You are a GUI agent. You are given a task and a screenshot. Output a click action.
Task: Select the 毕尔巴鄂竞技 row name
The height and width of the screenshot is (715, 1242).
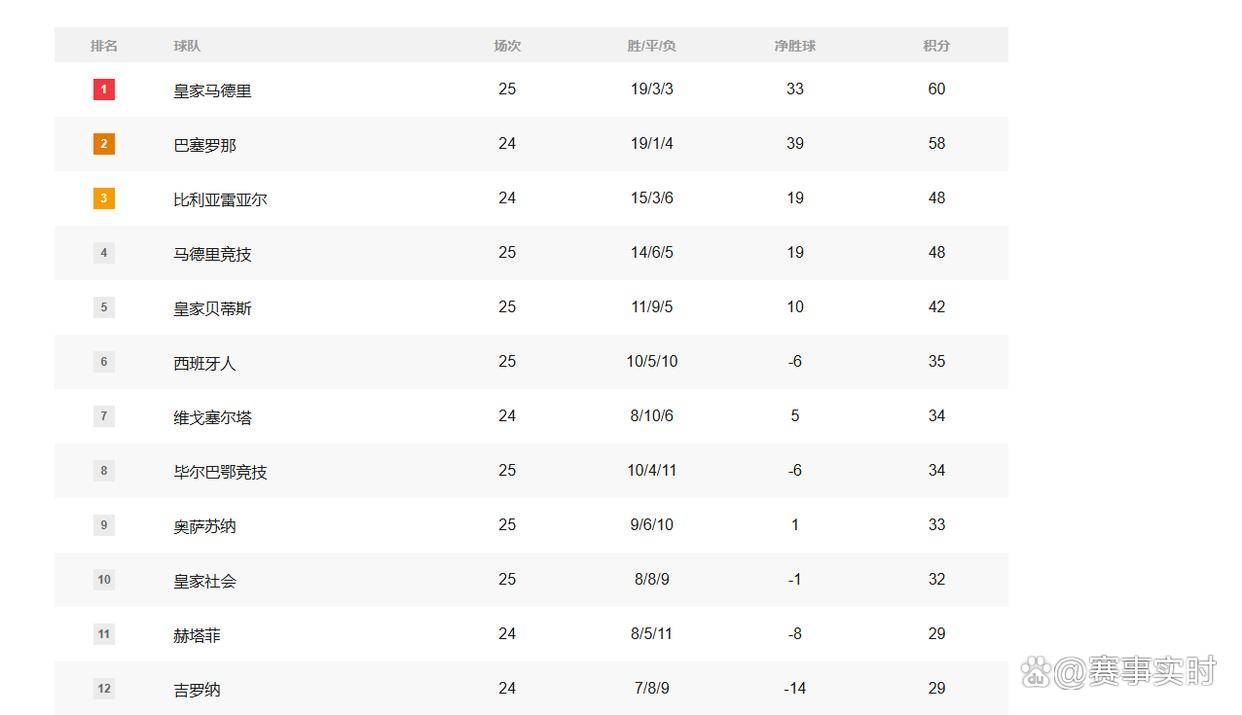(220, 472)
